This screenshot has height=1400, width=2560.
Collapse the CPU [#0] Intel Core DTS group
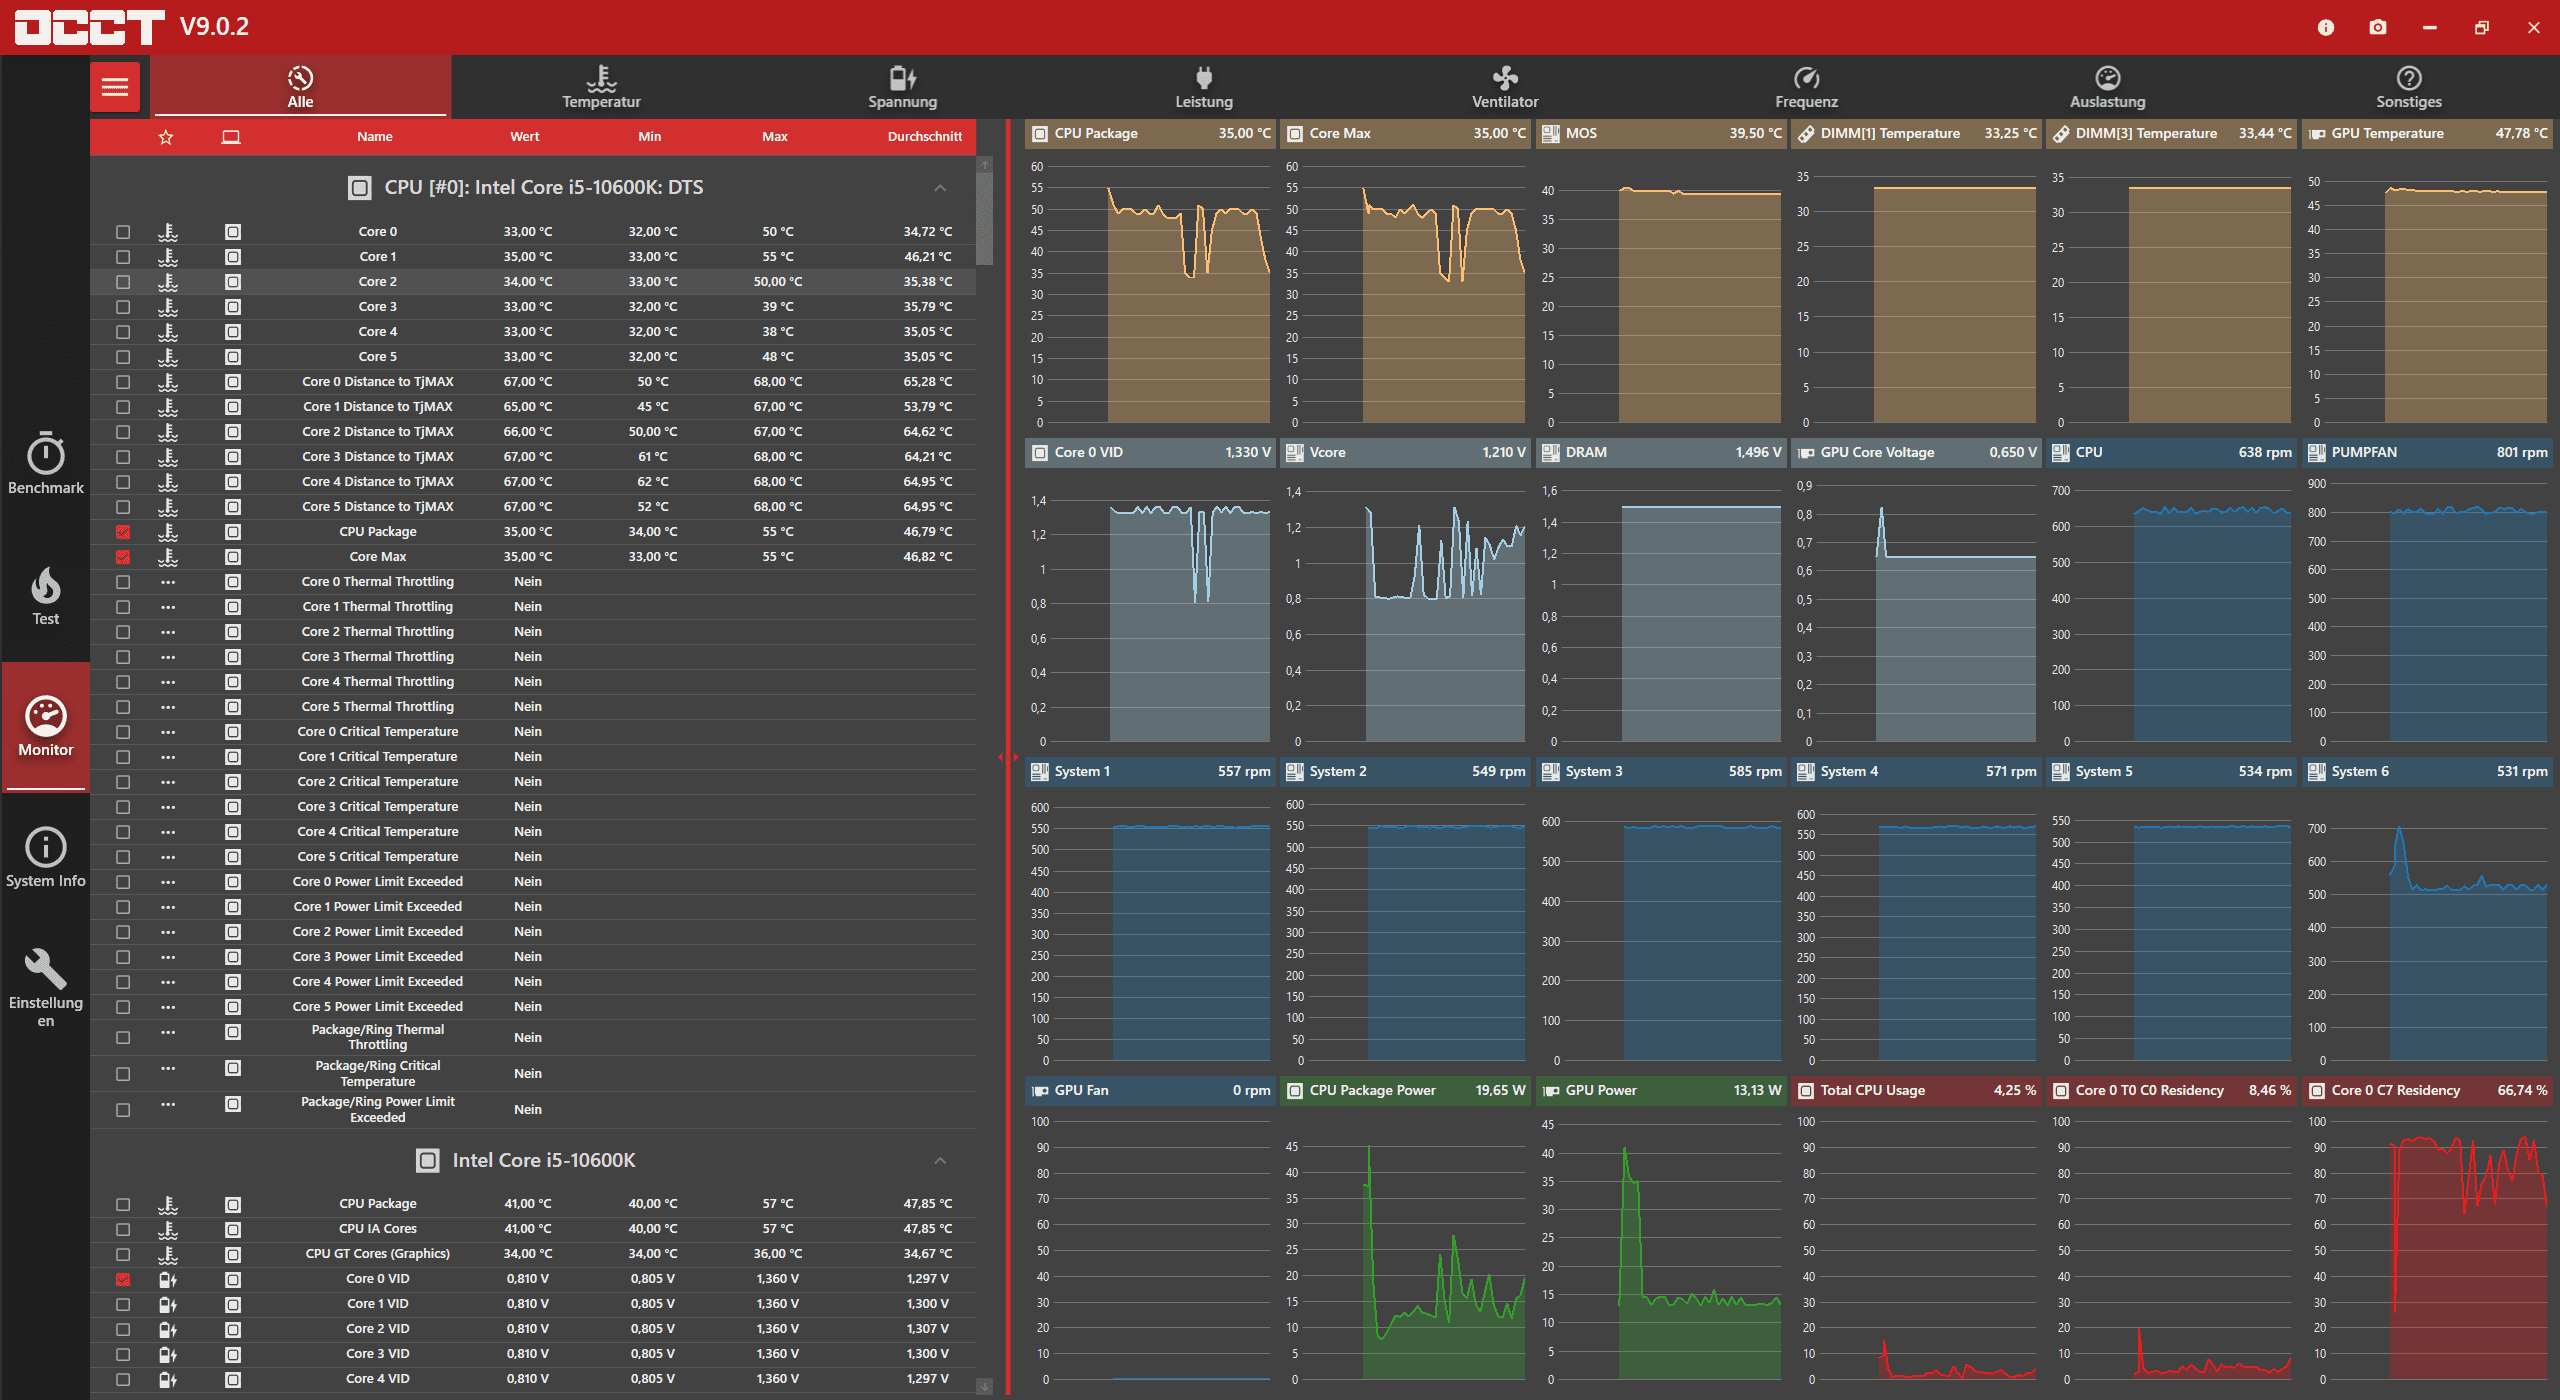coord(940,188)
